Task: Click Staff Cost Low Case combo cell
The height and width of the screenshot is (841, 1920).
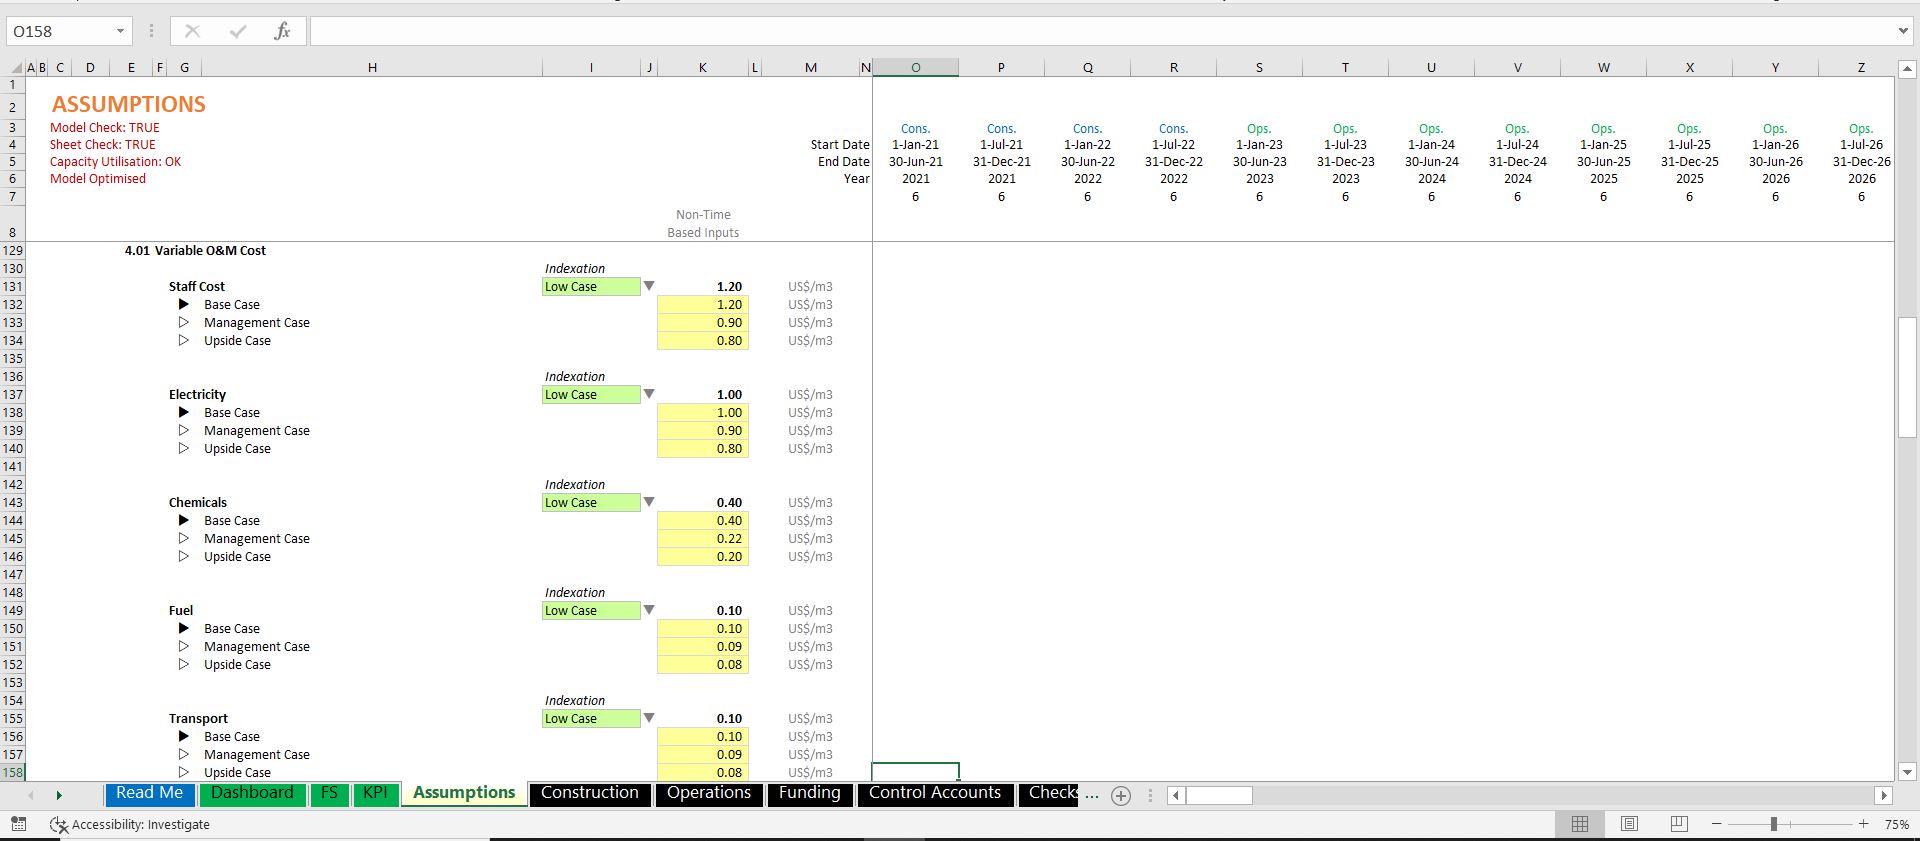Action: 591,286
